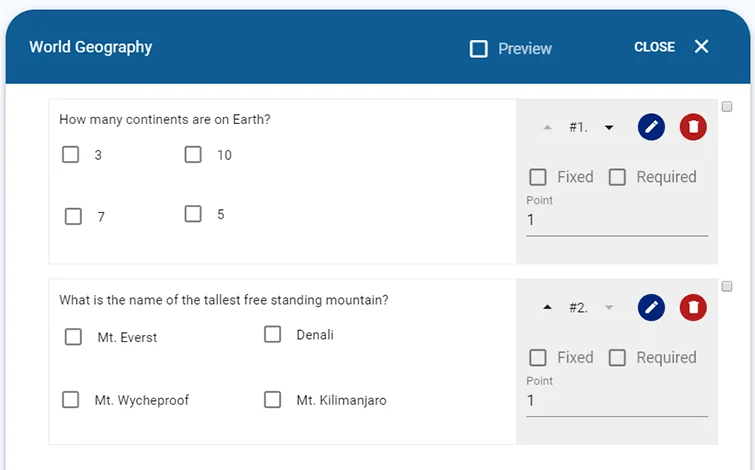Delete question #2 with the trash icon
Image resolution: width=755 pixels, height=470 pixels.
(693, 307)
